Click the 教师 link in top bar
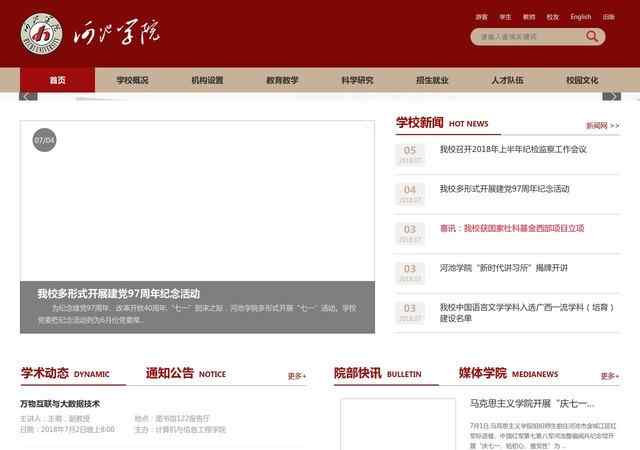This screenshot has height=450, width=640. 529,17
